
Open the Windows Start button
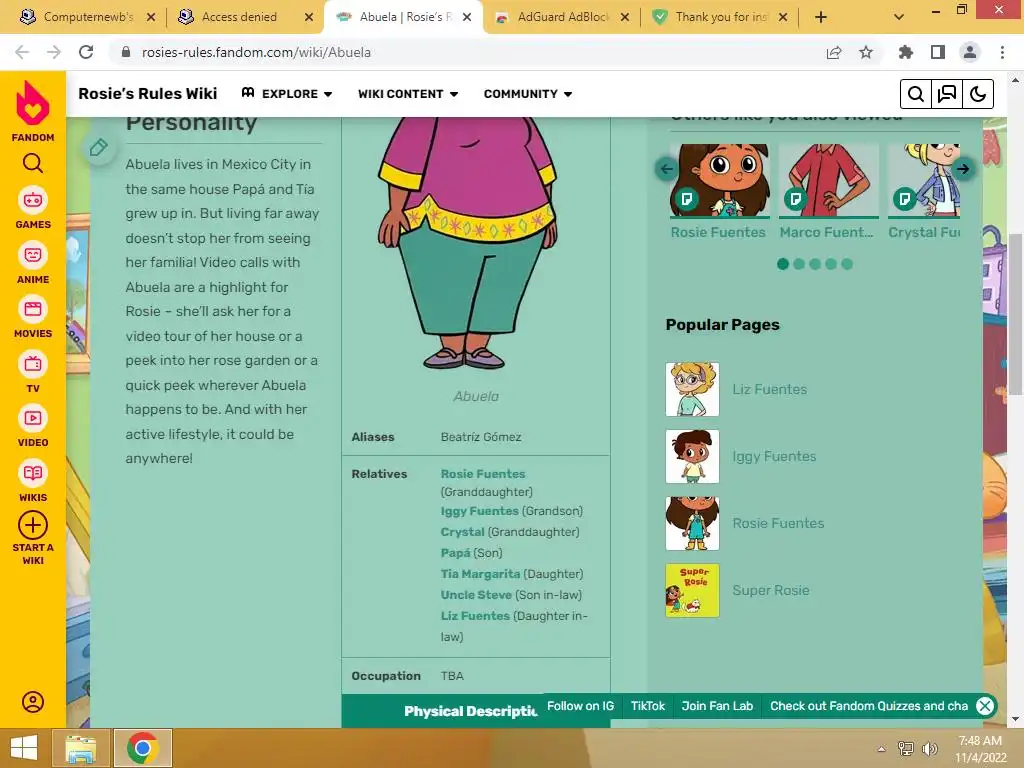(24, 748)
